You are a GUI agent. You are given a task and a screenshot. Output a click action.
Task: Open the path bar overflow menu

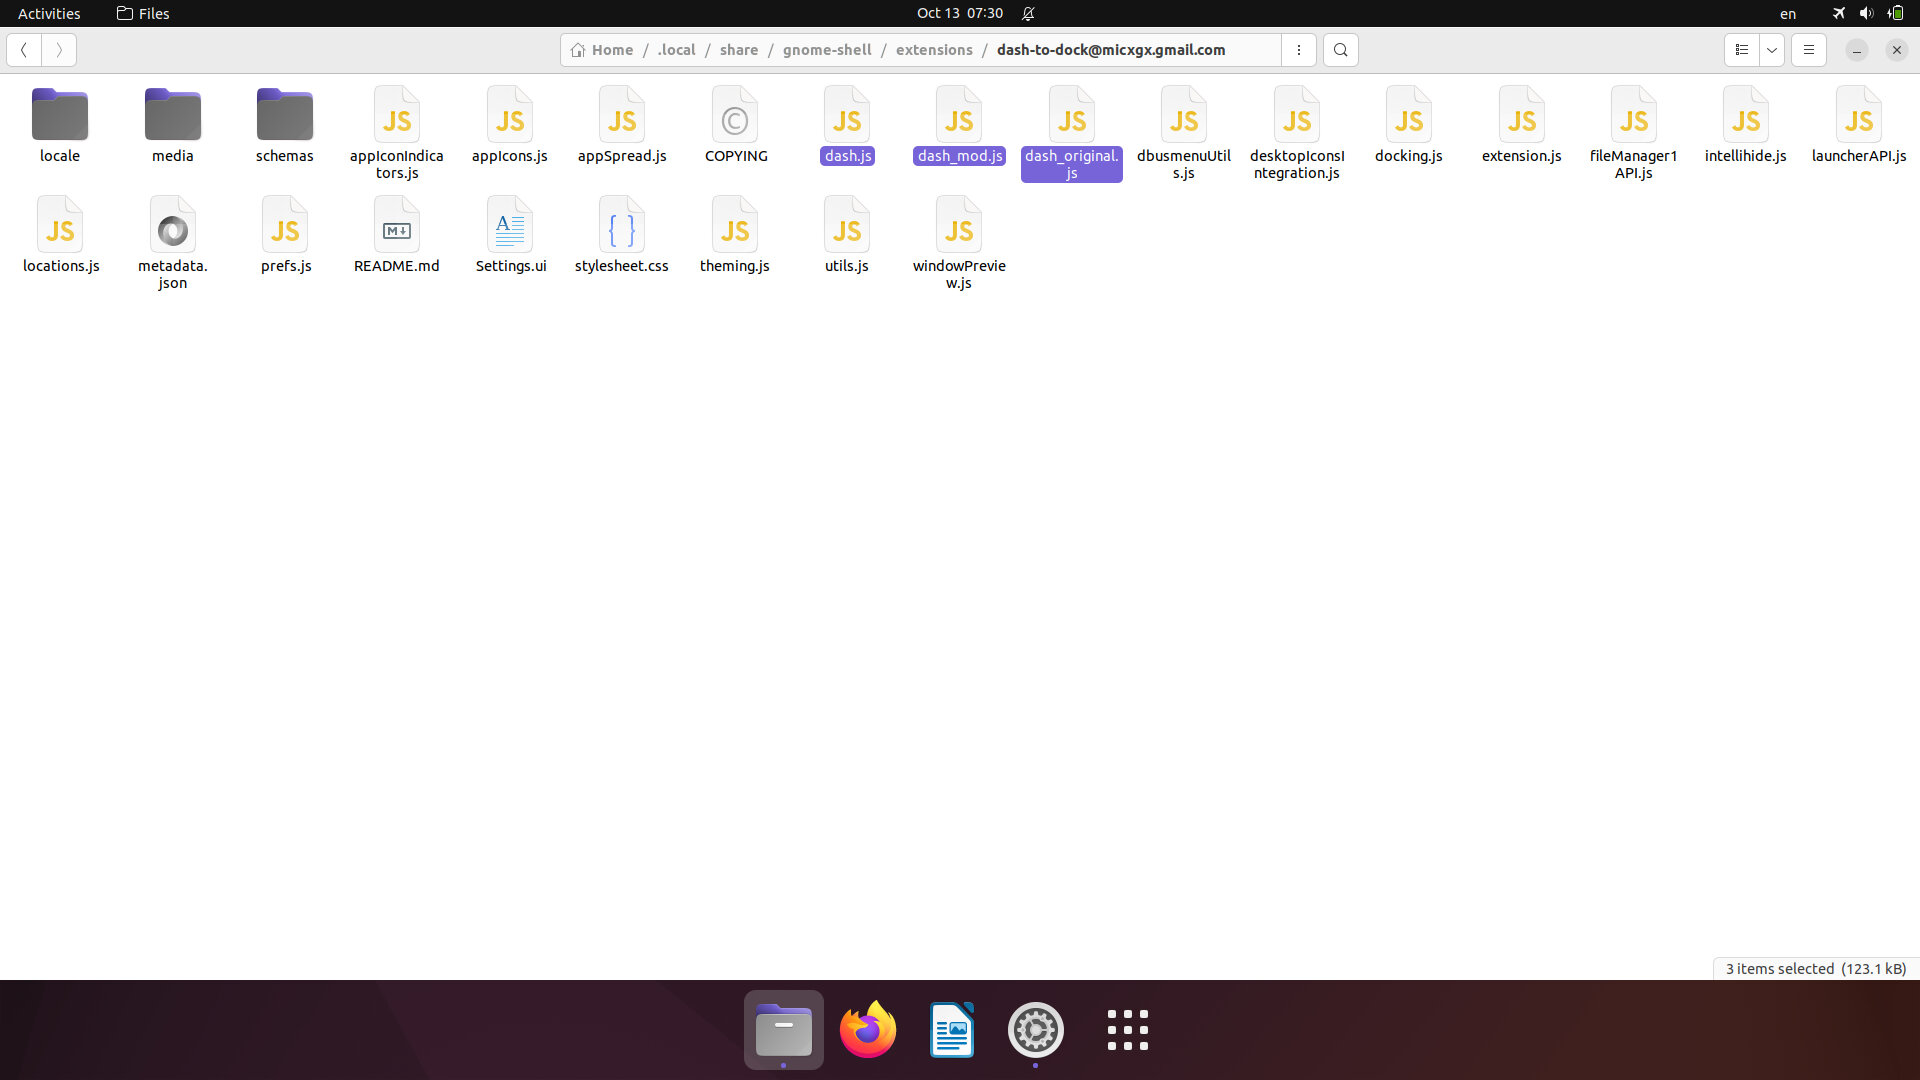click(x=1299, y=49)
